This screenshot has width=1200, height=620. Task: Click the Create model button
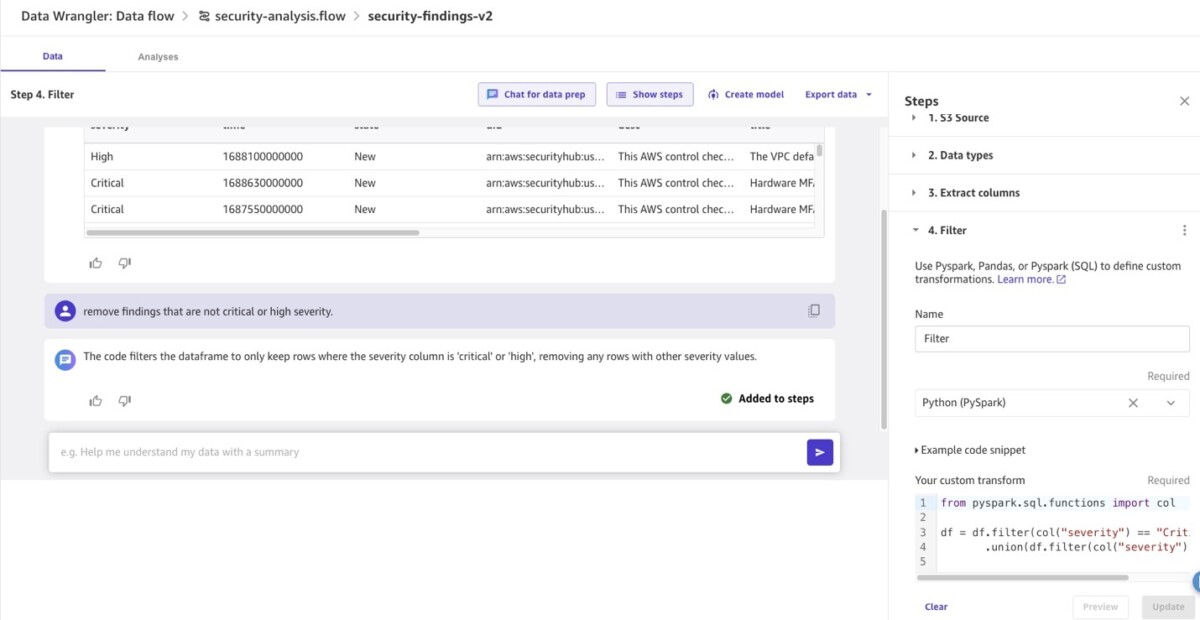click(746, 94)
